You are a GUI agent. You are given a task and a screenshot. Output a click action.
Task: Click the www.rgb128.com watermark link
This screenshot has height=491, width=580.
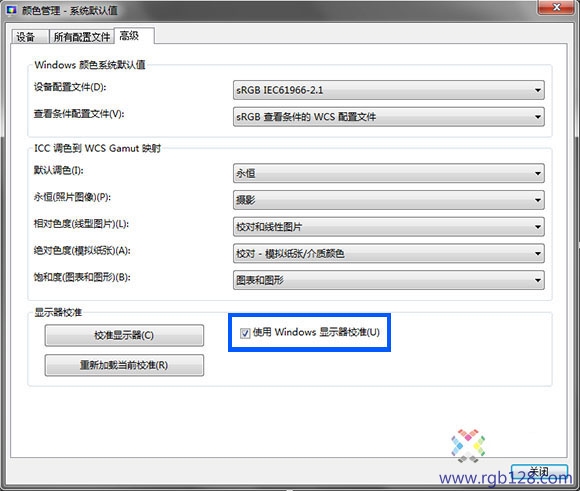tap(506, 478)
